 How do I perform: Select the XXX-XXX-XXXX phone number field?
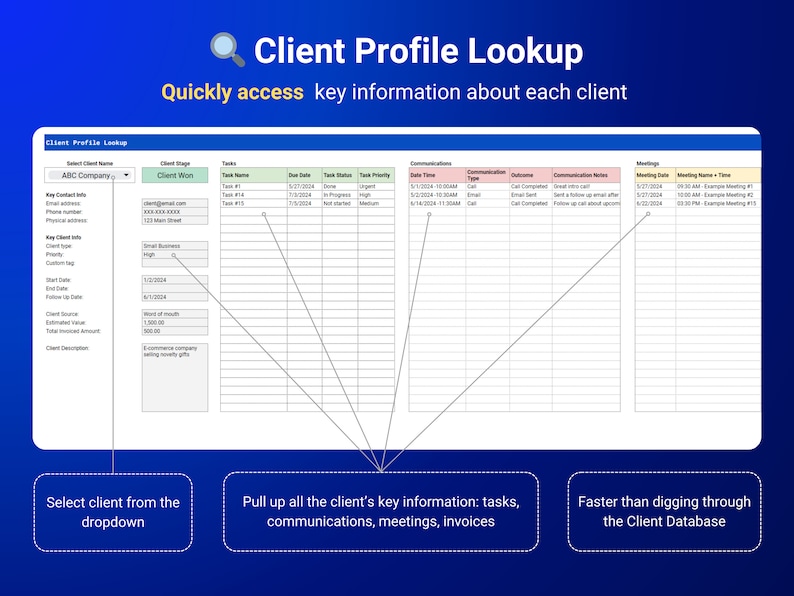pos(175,212)
